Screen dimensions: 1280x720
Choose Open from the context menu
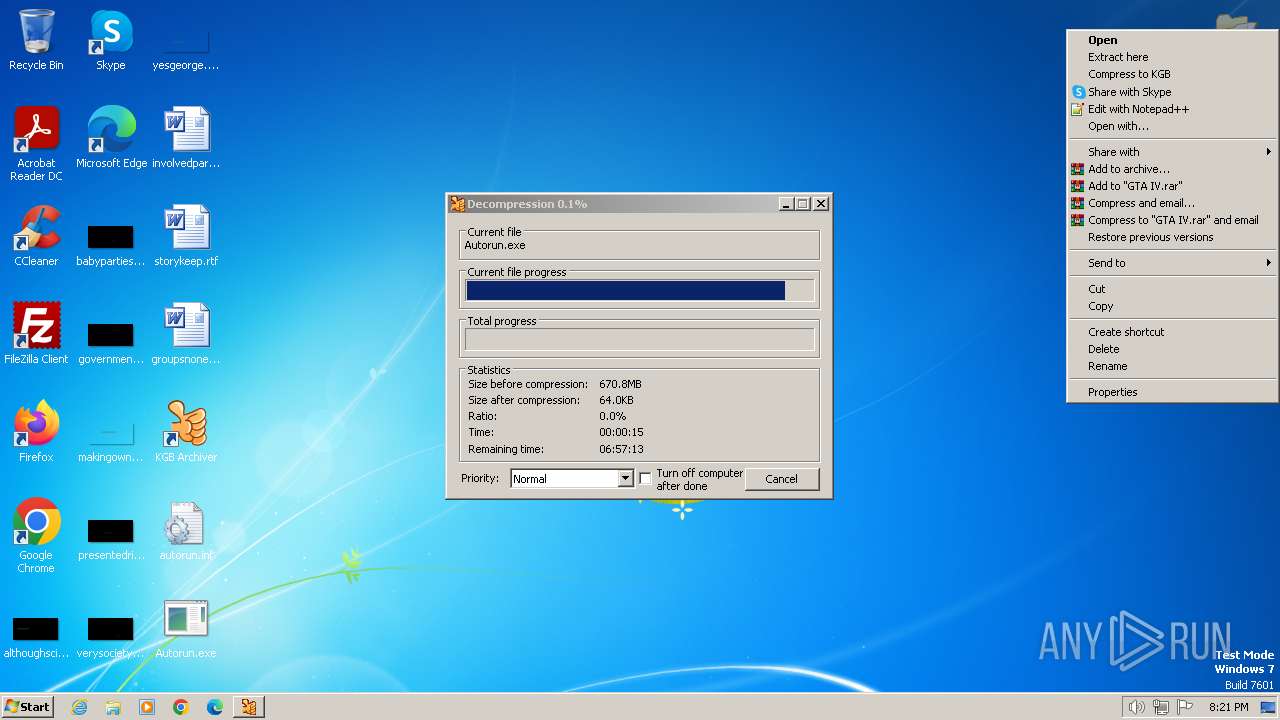pos(1172,40)
